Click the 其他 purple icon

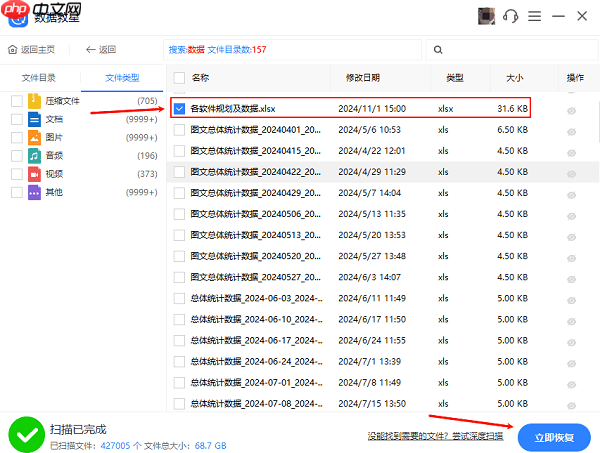[34, 192]
